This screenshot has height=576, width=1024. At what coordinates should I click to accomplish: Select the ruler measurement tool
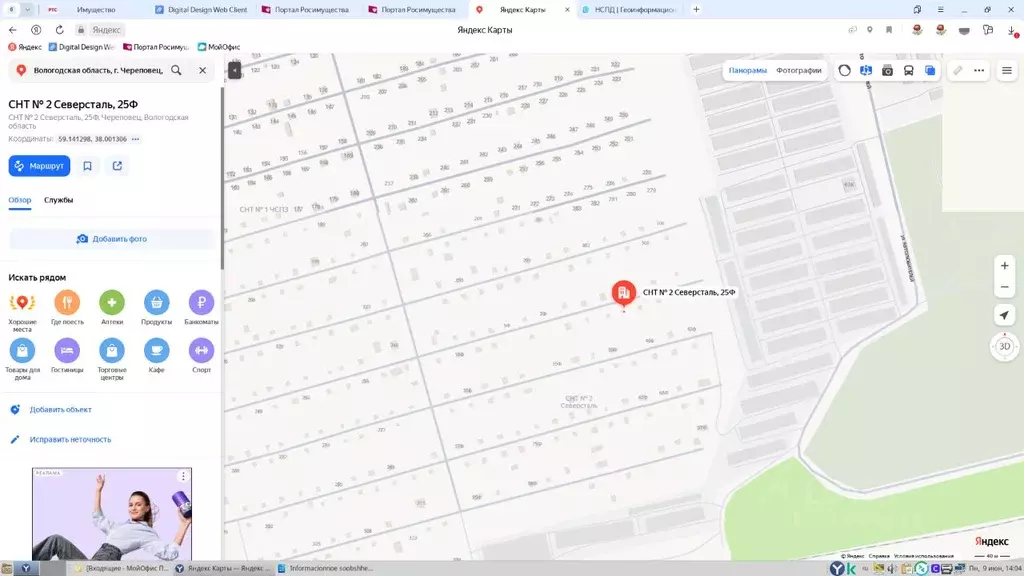tap(957, 71)
